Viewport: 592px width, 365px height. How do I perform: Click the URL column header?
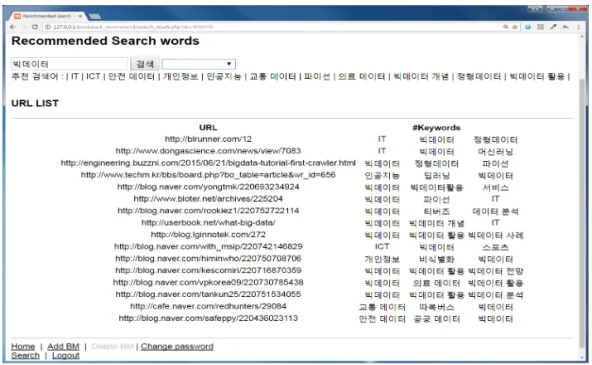(208, 128)
